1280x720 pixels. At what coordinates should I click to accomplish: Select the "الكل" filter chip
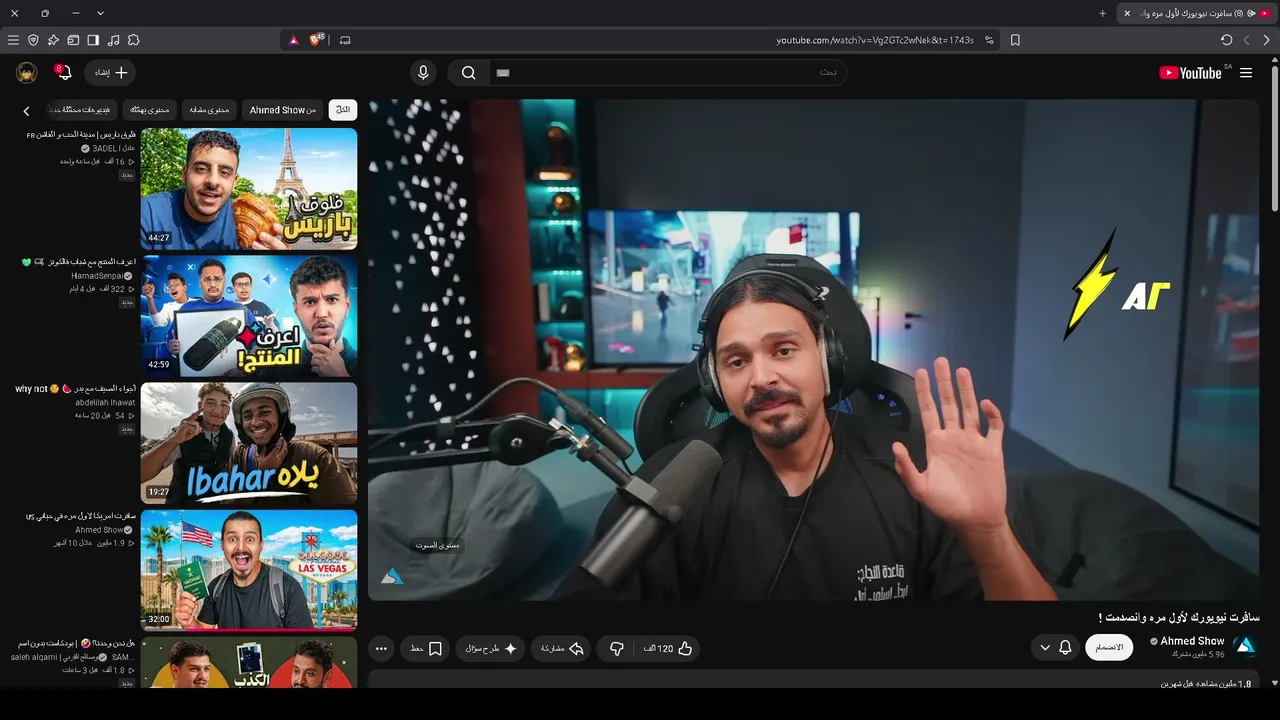point(343,109)
